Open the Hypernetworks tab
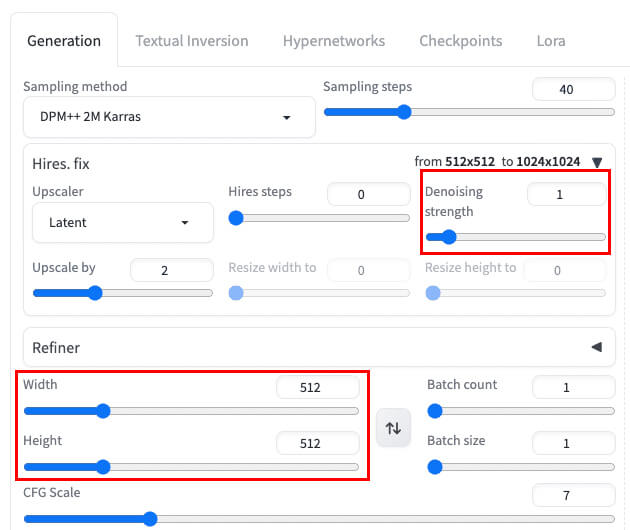This screenshot has width=630, height=530. 333,41
